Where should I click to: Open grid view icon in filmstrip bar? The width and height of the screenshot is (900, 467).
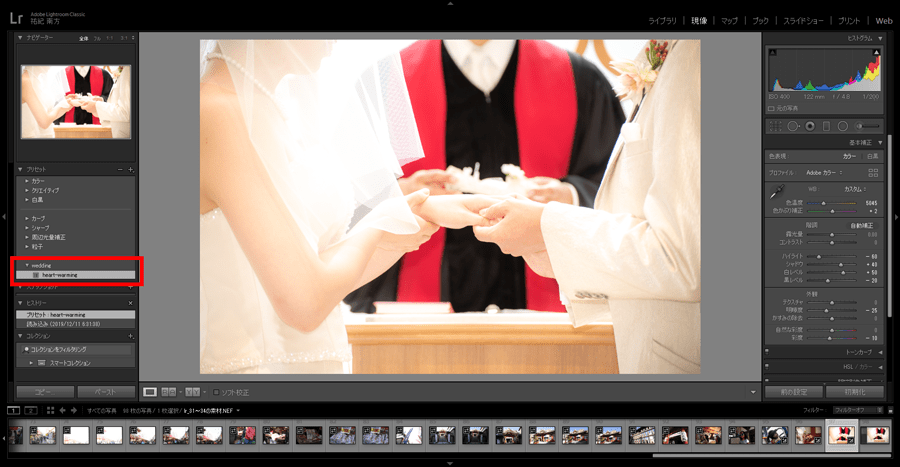(x=51, y=410)
